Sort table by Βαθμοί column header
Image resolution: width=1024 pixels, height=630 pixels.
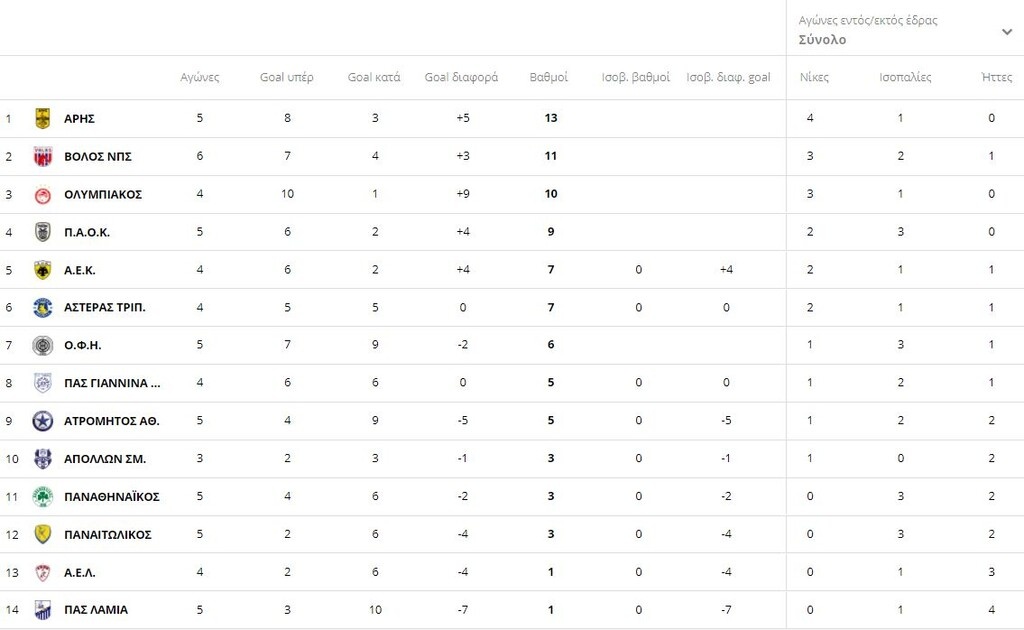(549, 78)
